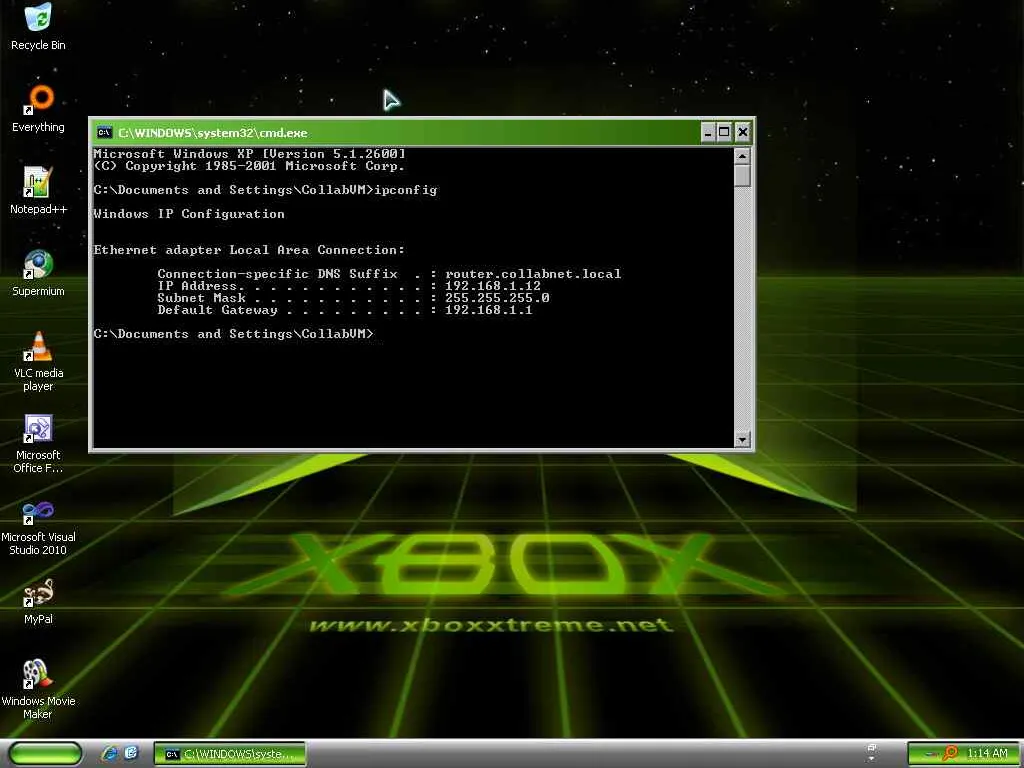Viewport: 1024px width, 768px height.
Task: Click the cmd.exe title bar system icon
Action: tap(104, 133)
